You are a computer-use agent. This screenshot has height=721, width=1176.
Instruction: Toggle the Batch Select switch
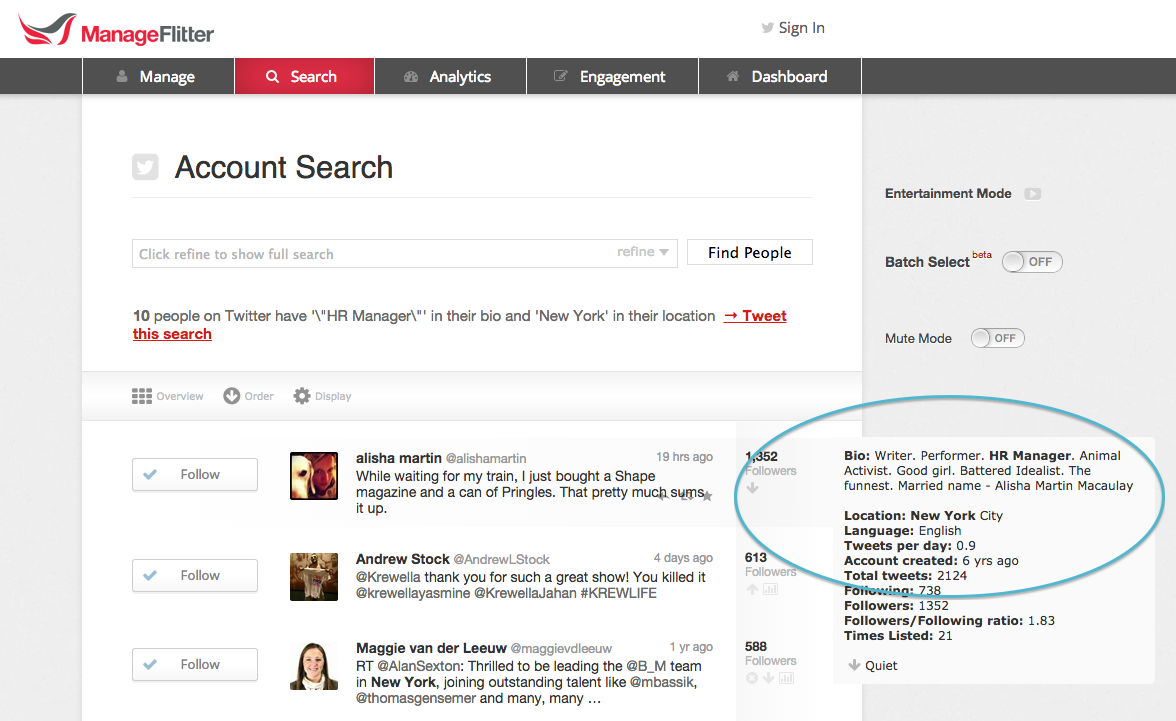pos(1032,262)
